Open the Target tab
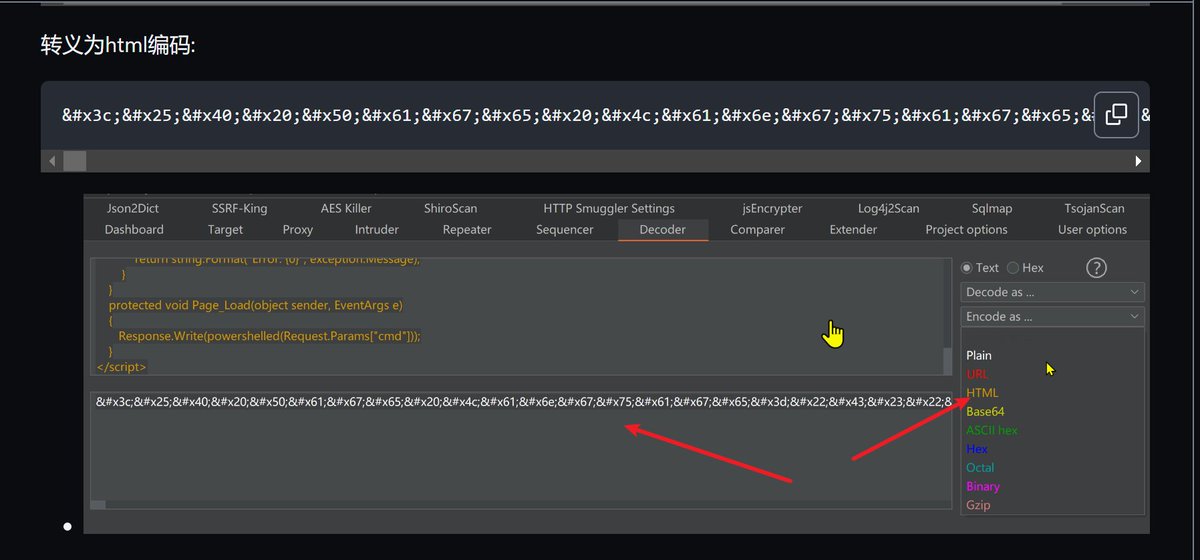The height and width of the screenshot is (560, 1200). 225,229
